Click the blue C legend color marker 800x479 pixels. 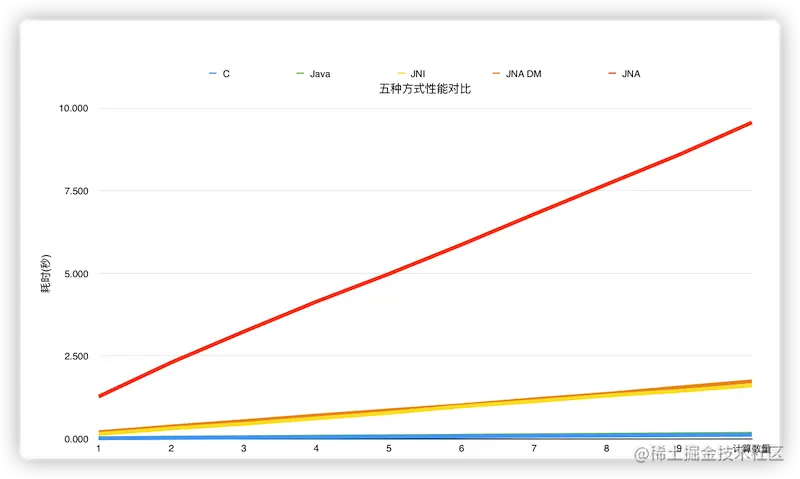[213, 74]
